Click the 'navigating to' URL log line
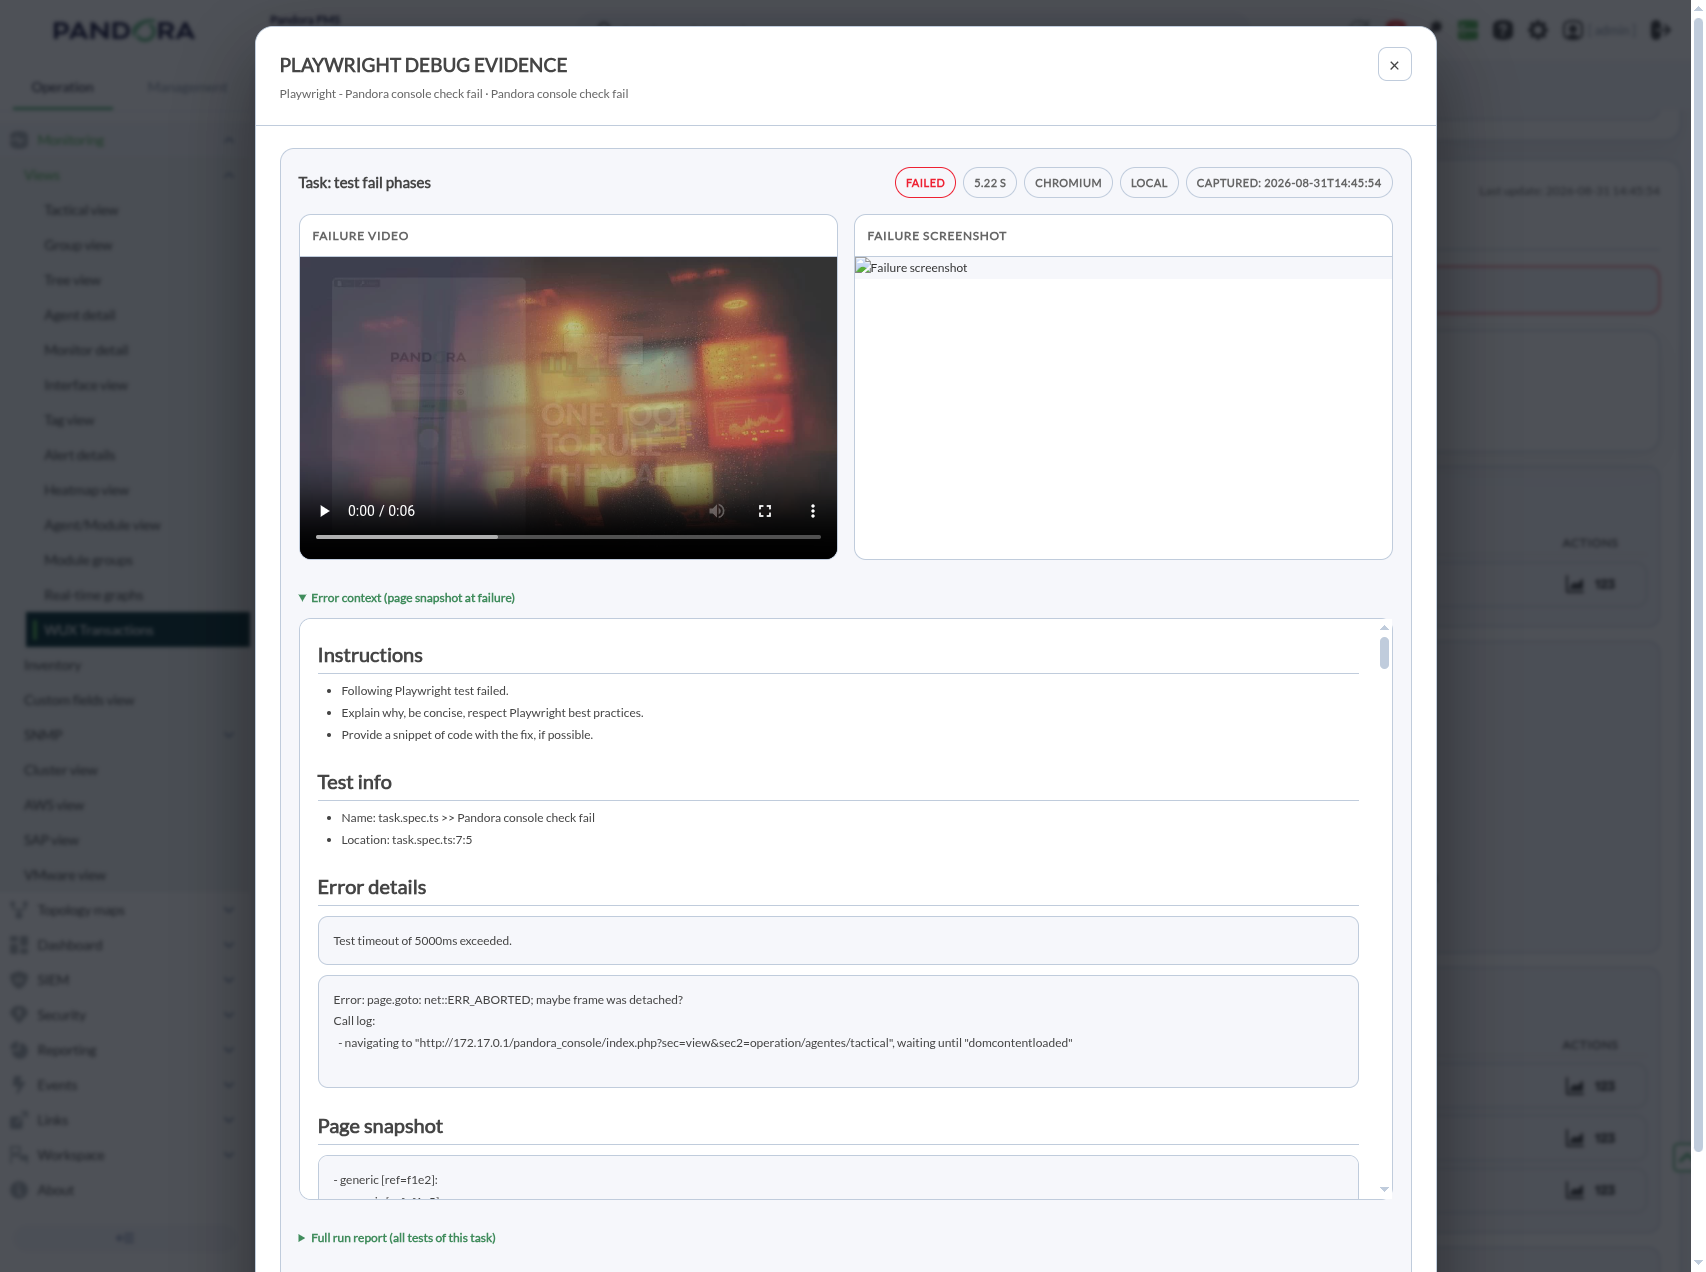 click(x=706, y=1043)
